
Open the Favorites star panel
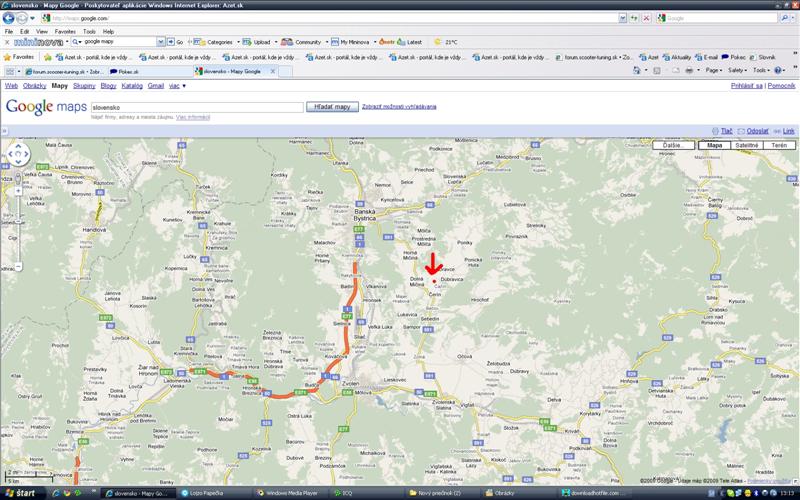tap(18, 57)
